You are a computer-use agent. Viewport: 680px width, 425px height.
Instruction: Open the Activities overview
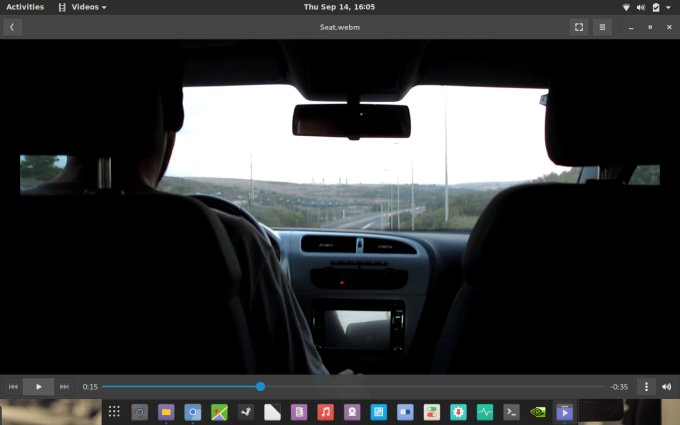tap(25, 7)
